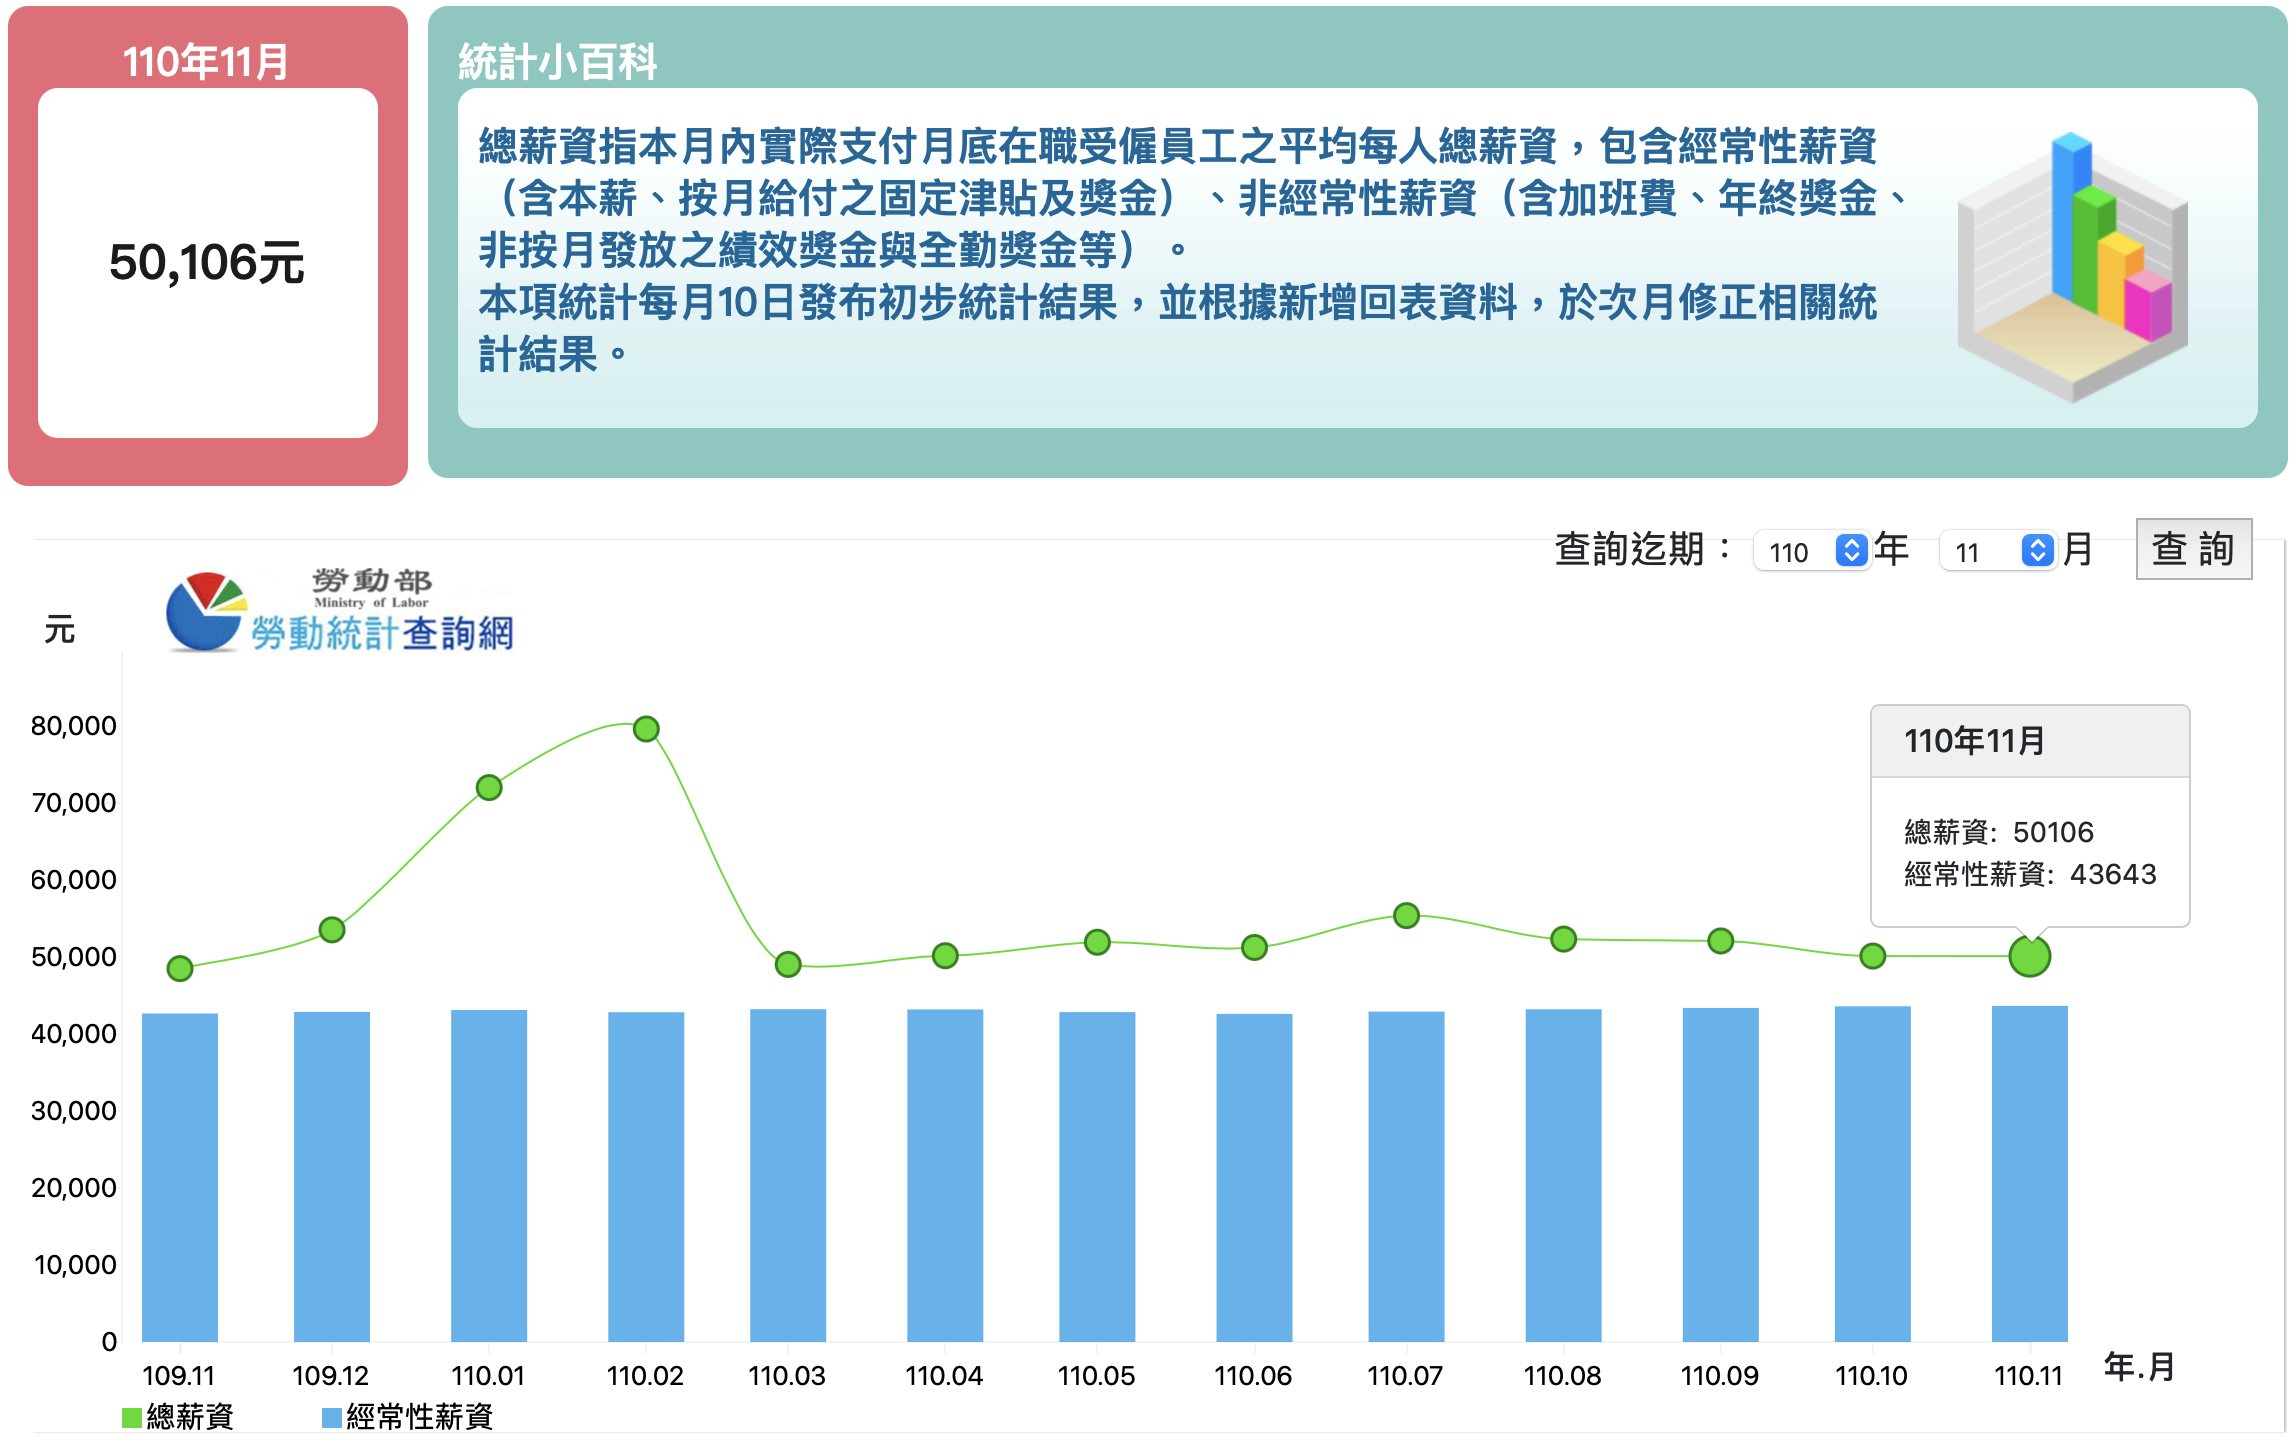Viewport: 2296px width, 1452px height.
Task: Toggle the 總薪資 legend green swatch
Action: click(131, 1417)
